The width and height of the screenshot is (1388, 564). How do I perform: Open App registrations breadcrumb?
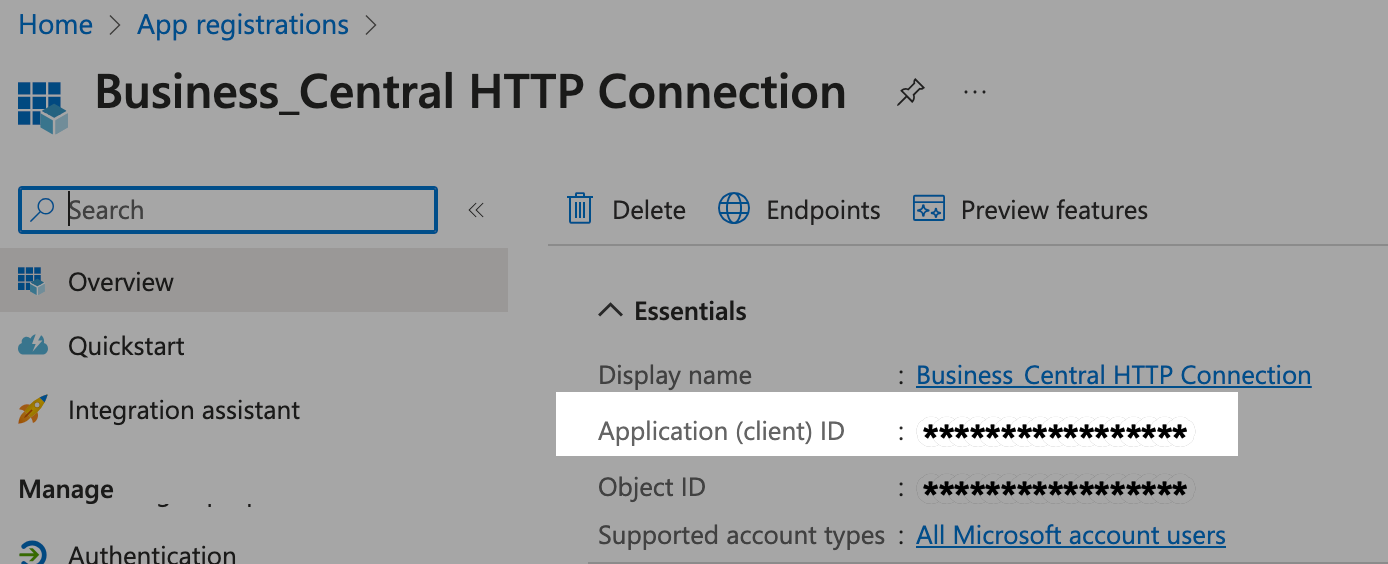[x=243, y=25]
